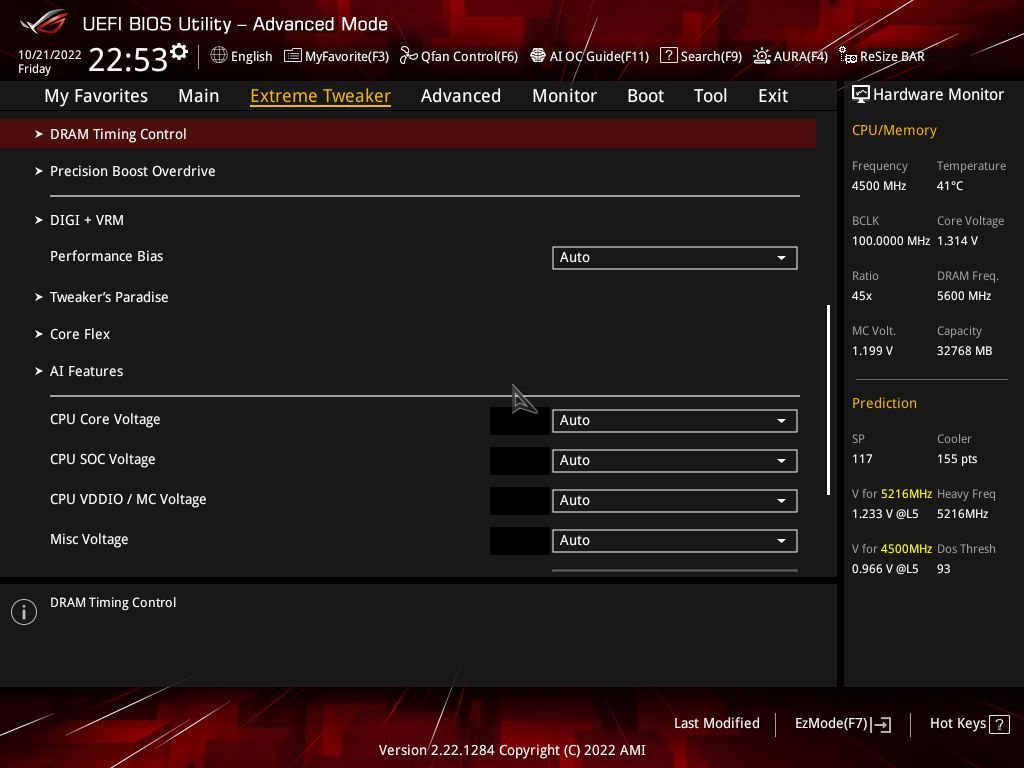Click the ReSize BAR label
The height and width of the screenshot is (768, 1024).
click(x=892, y=57)
